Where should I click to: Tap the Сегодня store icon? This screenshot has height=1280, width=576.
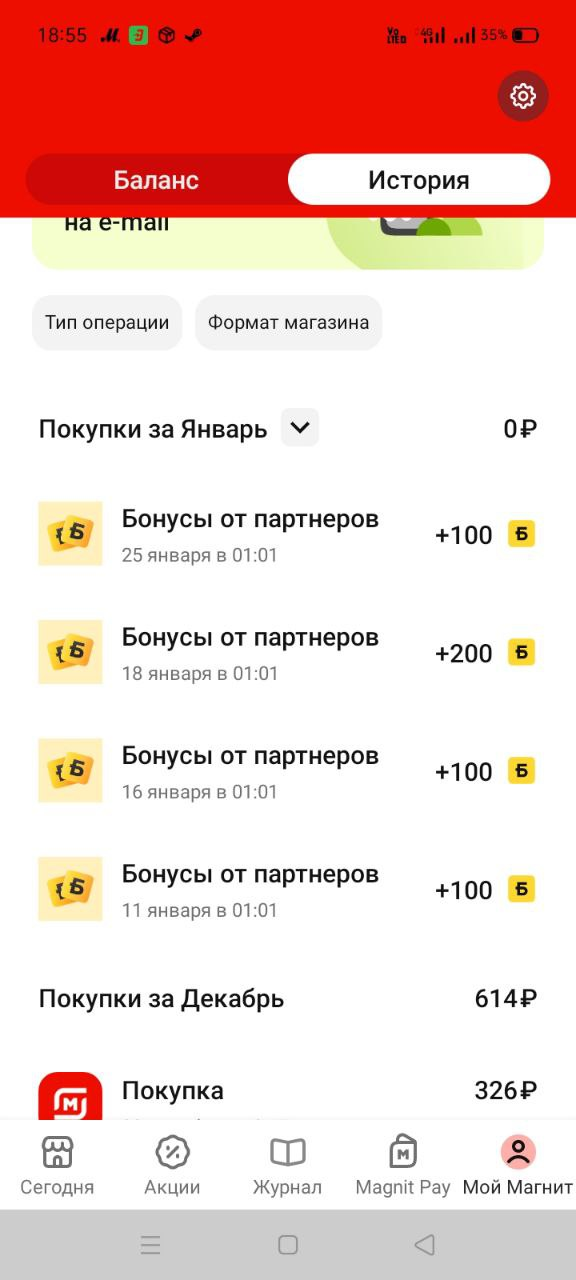point(57,1152)
